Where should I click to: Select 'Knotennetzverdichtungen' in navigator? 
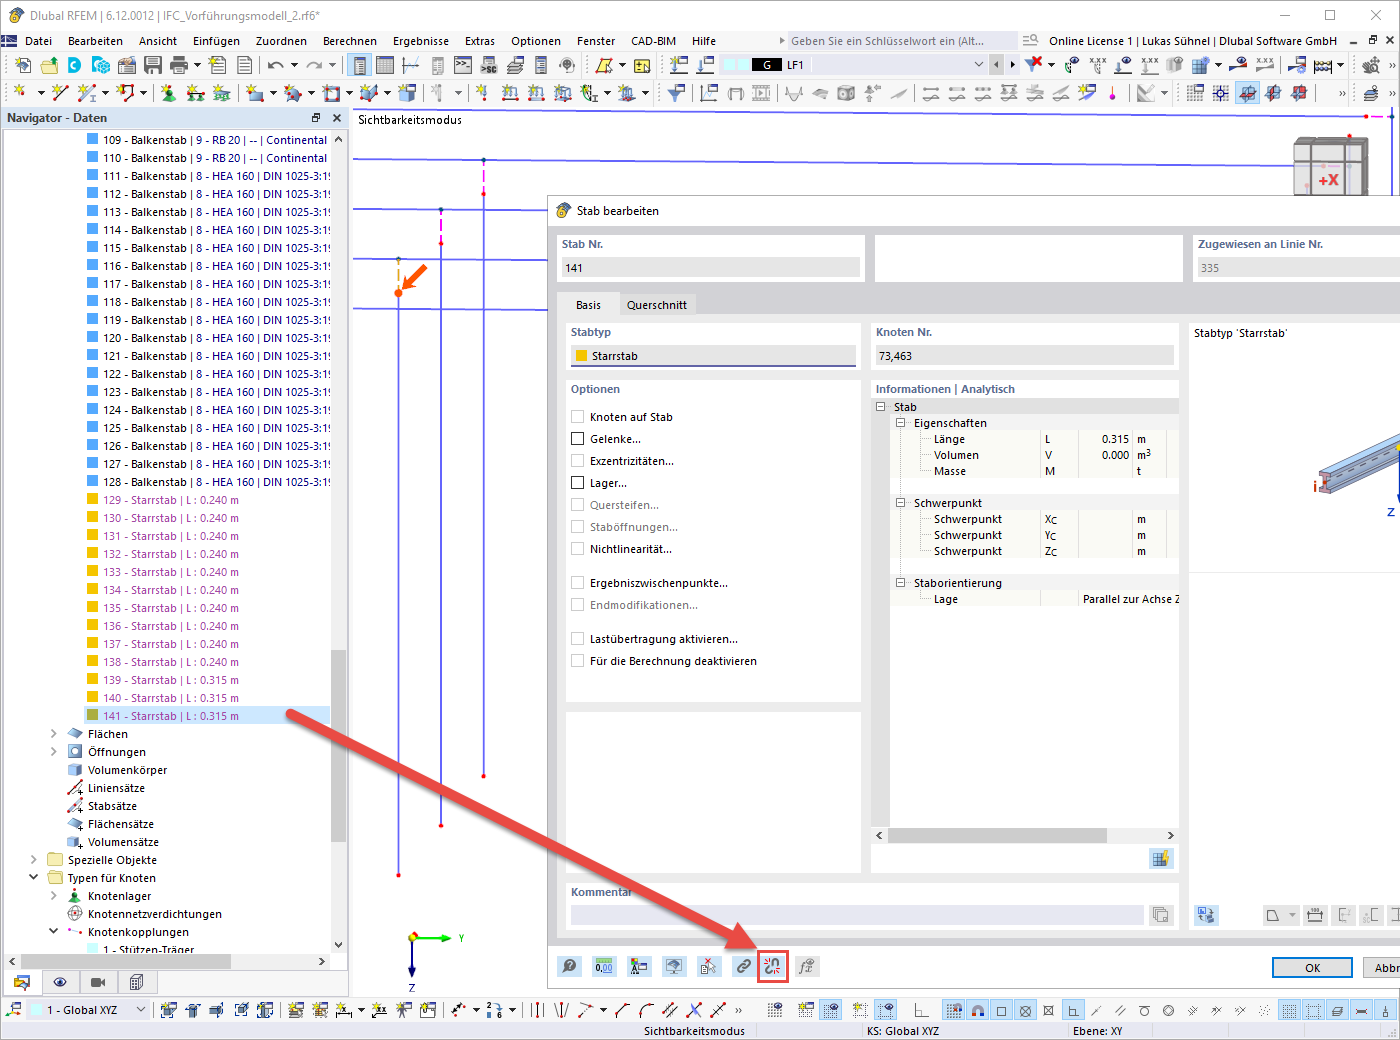(x=155, y=914)
